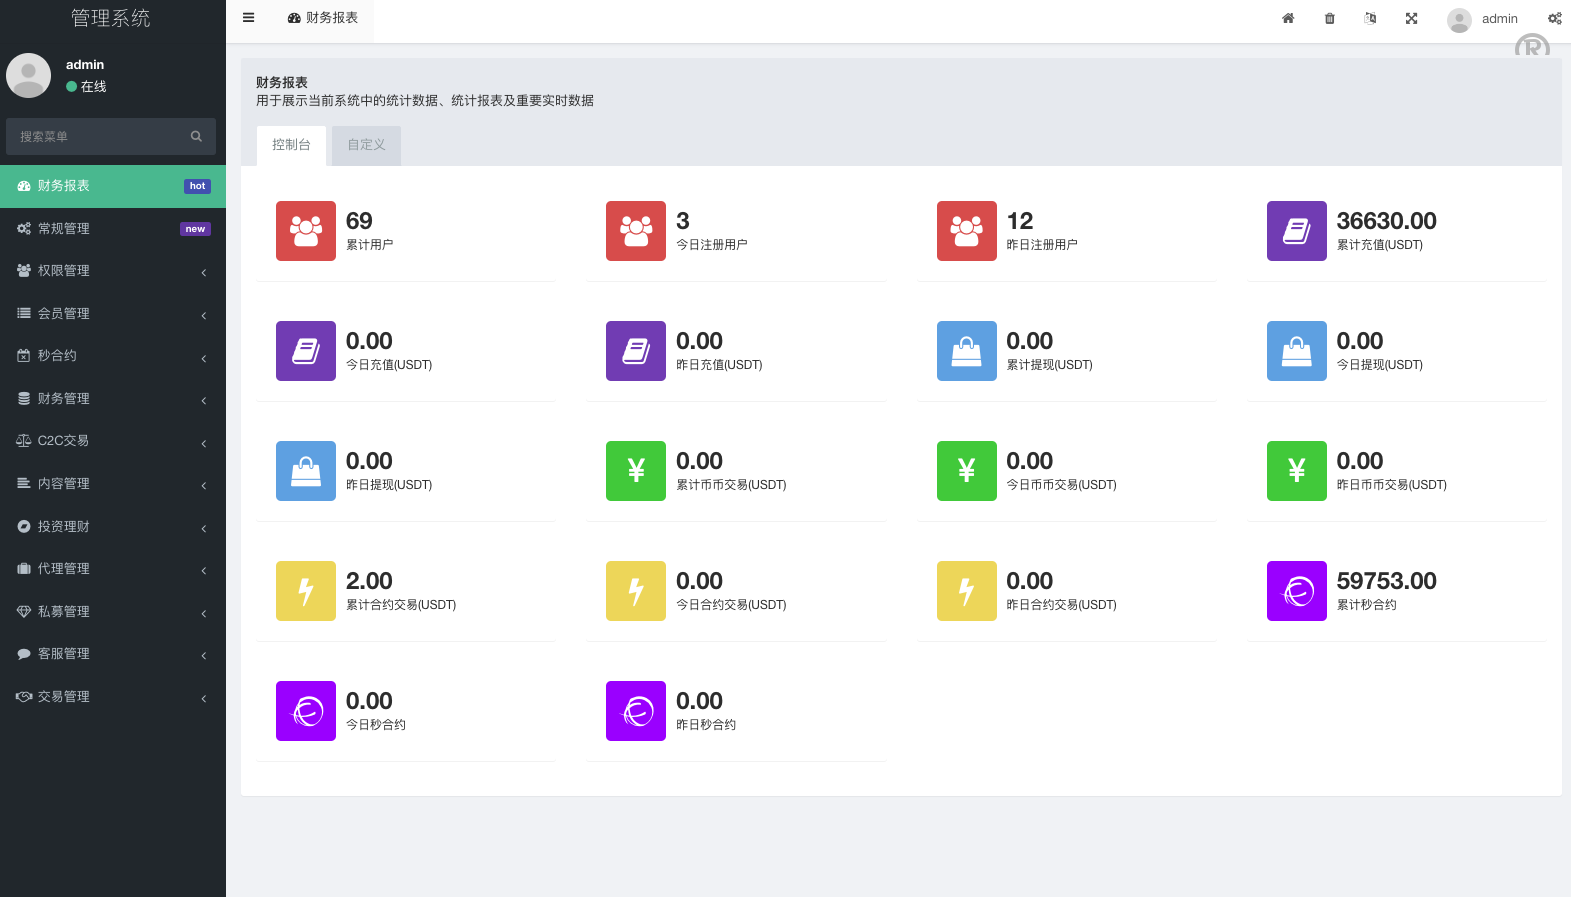1571x897 pixels.
Task: Click the trash clear-cache icon
Action: 1329,19
